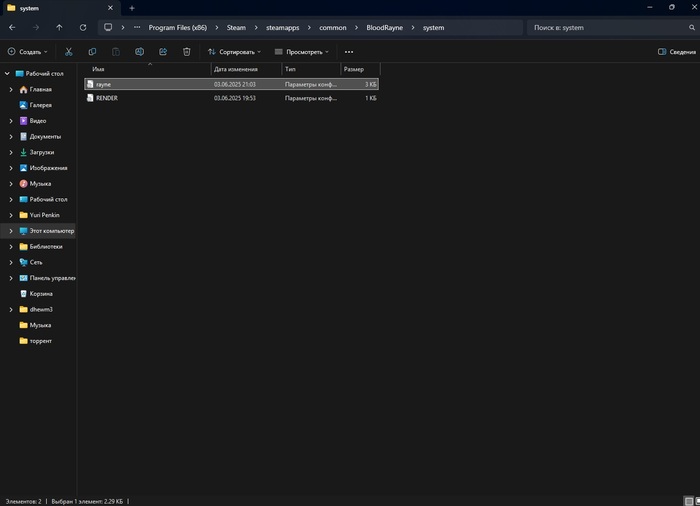Viewport: 700px width, 506px height.
Task: Select the RENDER configuration file
Action: pyautogui.click(x=107, y=98)
